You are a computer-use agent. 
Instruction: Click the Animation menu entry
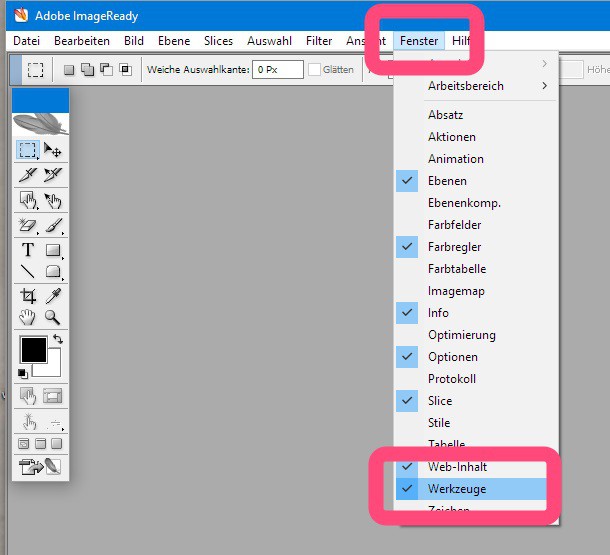tap(455, 159)
